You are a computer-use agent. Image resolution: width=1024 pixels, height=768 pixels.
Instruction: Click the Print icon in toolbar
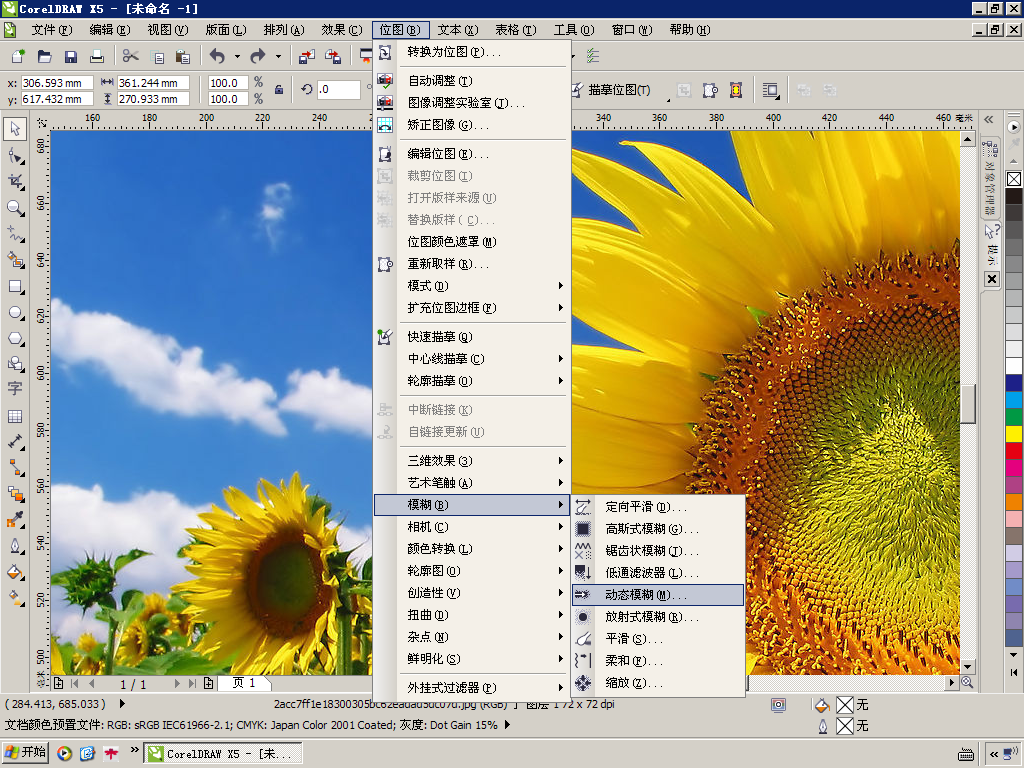[97, 57]
